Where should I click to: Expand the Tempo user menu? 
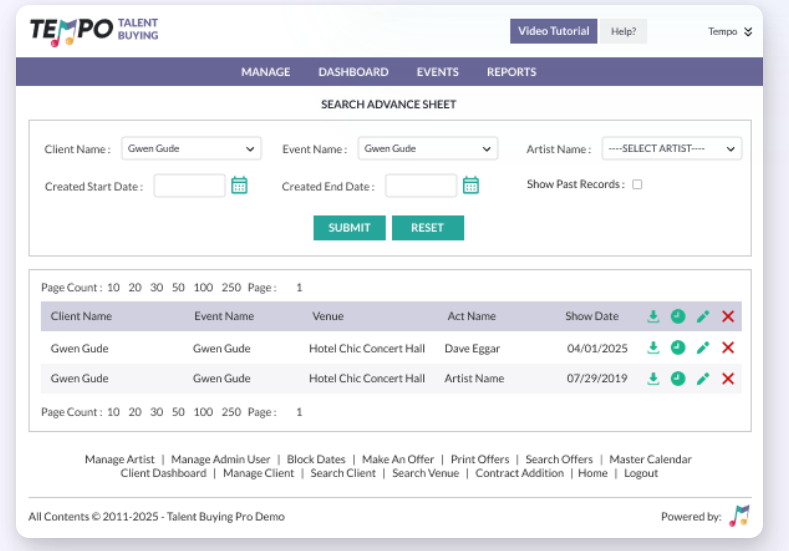(x=730, y=32)
